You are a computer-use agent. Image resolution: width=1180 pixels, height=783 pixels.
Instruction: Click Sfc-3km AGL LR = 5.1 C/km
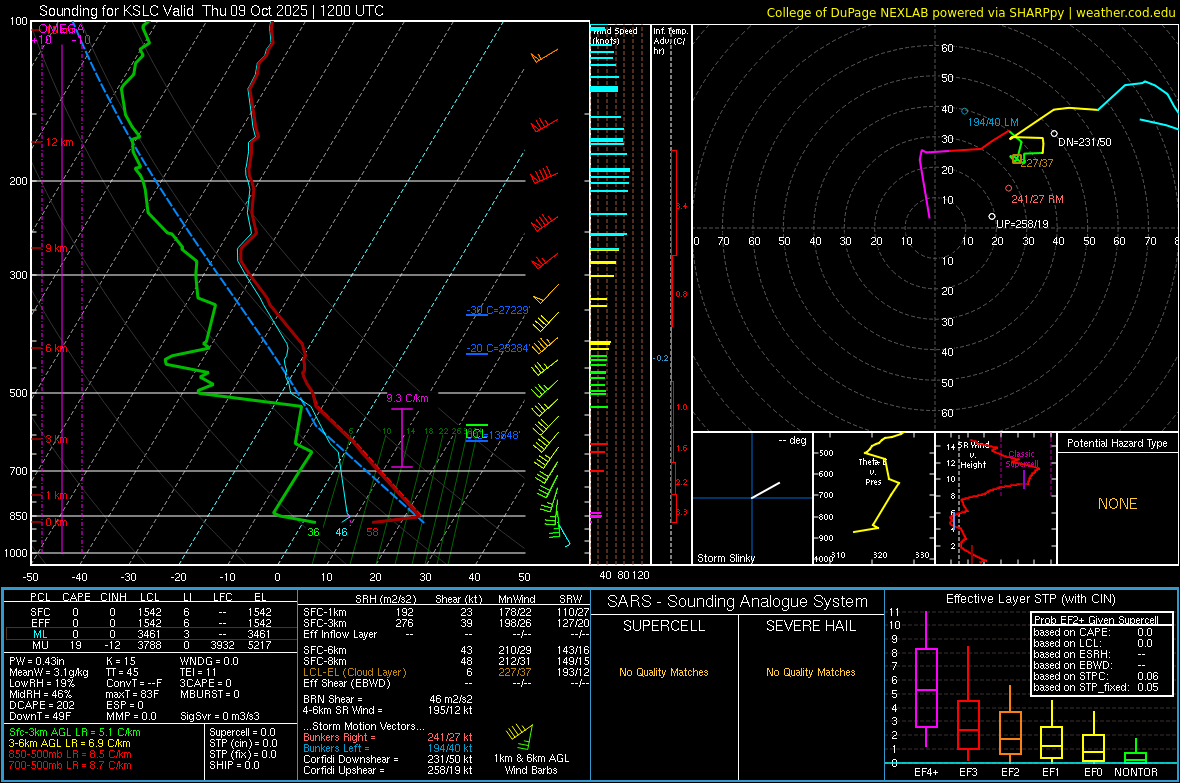75,732
